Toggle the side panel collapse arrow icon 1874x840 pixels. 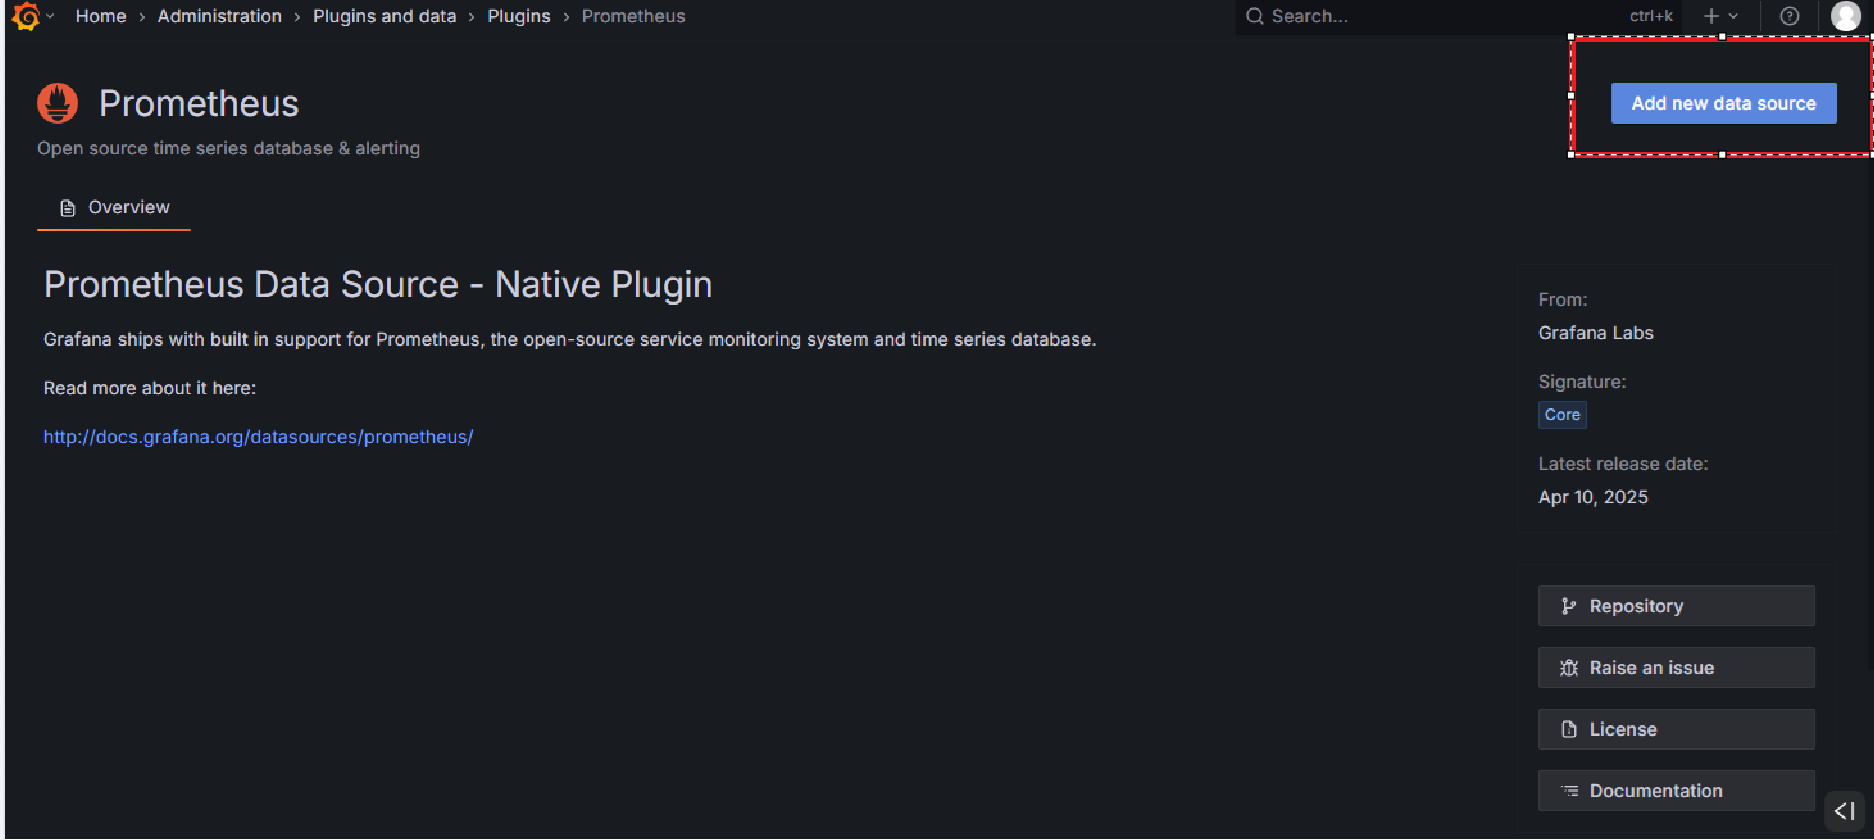pos(1844,811)
